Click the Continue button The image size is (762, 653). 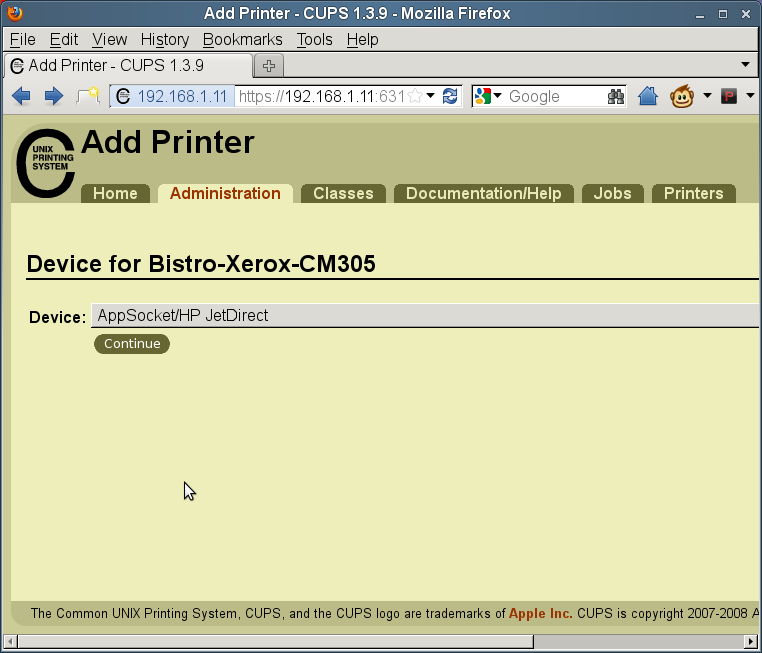click(x=132, y=344)
